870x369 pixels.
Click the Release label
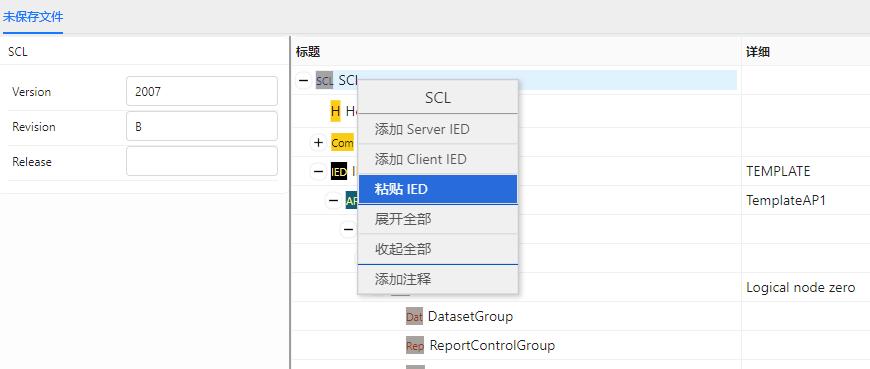[x=32, y=161]
